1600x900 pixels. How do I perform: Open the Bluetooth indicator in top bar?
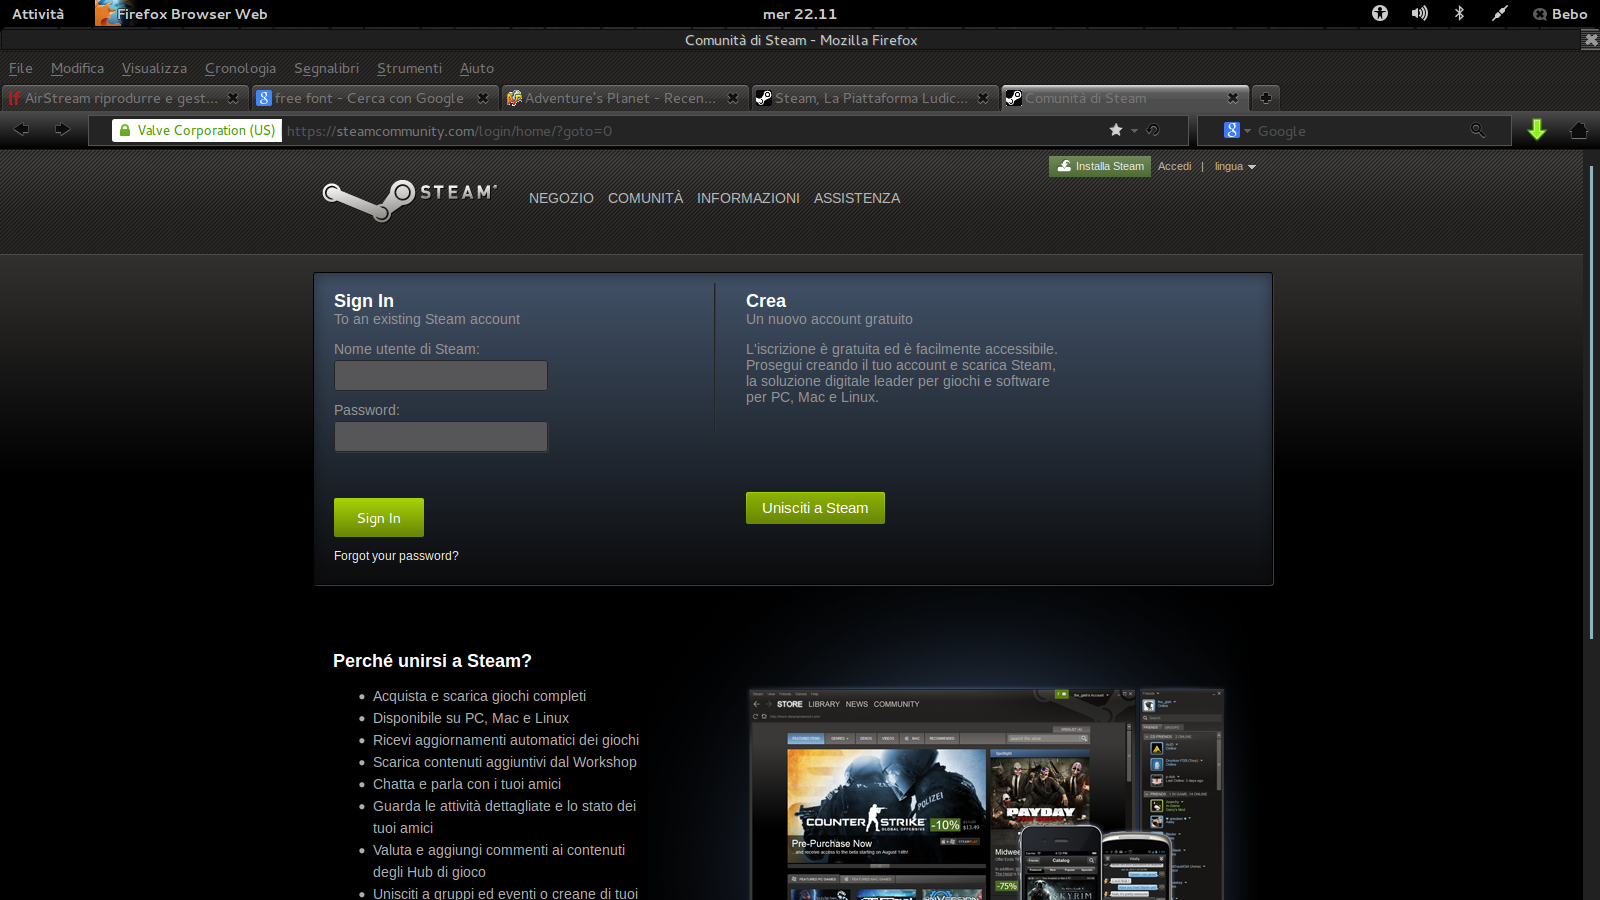click(1459, 13)
